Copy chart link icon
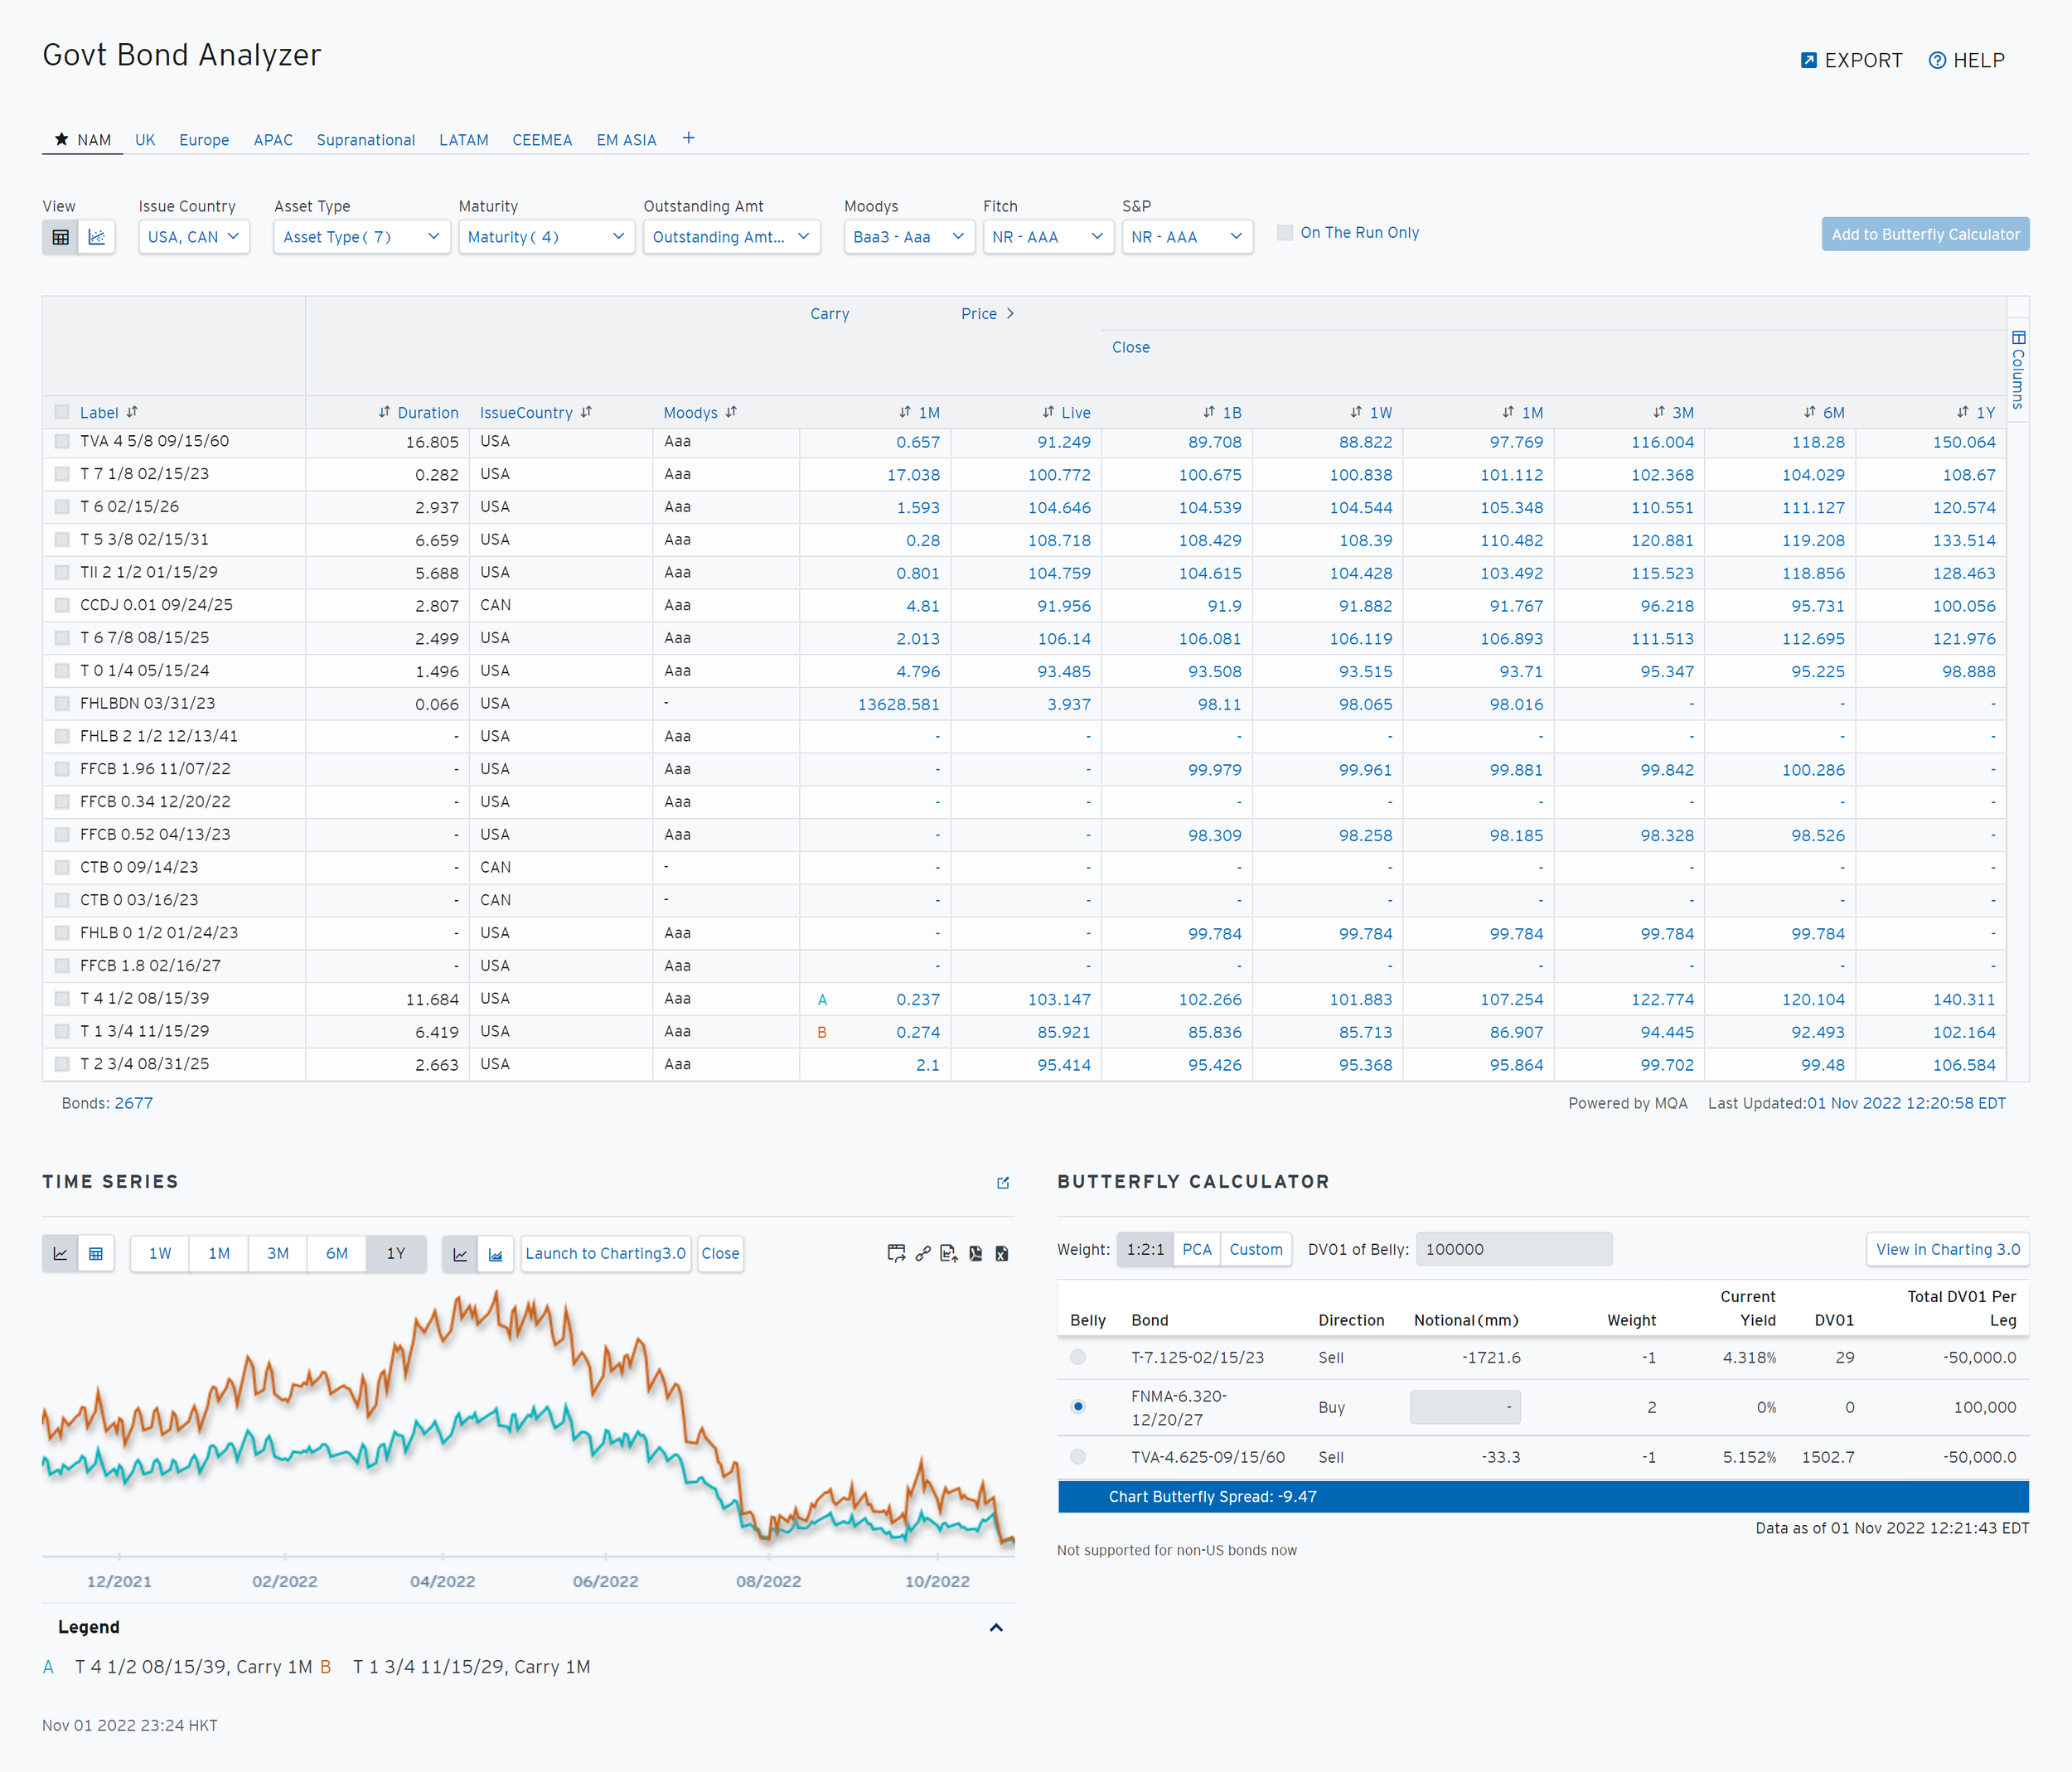The image size is (2072, 1772). point(923,1254)
